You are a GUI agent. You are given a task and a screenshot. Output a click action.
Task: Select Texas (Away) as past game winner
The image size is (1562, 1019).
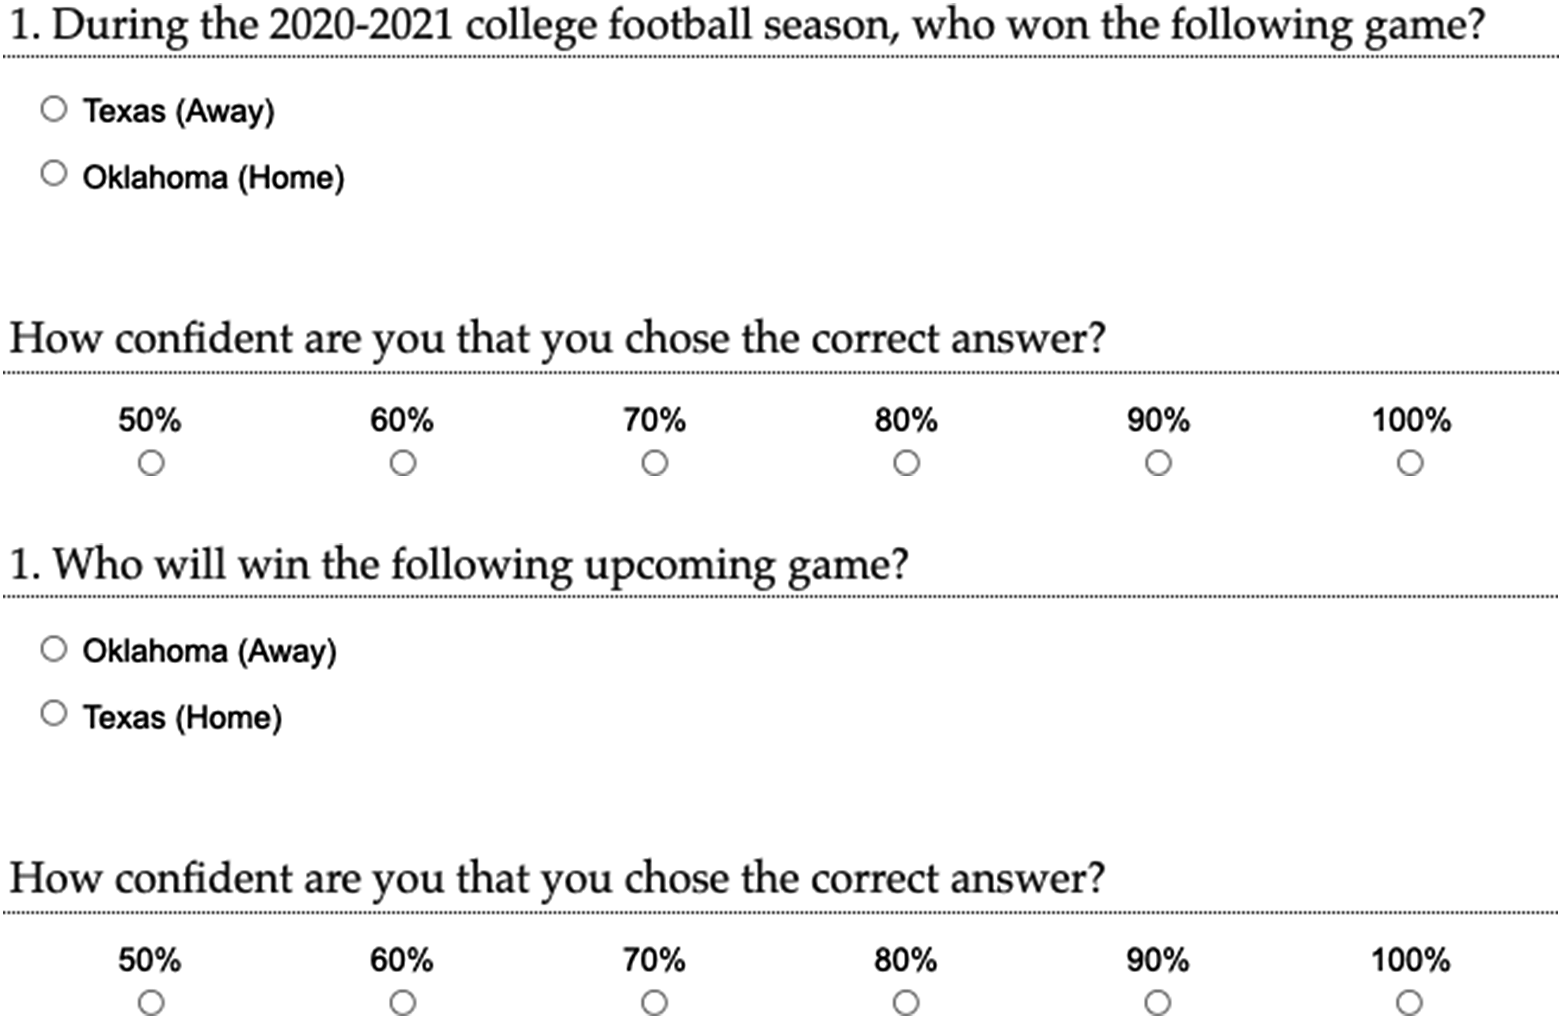pyautogui.click(x=54, y=109)
